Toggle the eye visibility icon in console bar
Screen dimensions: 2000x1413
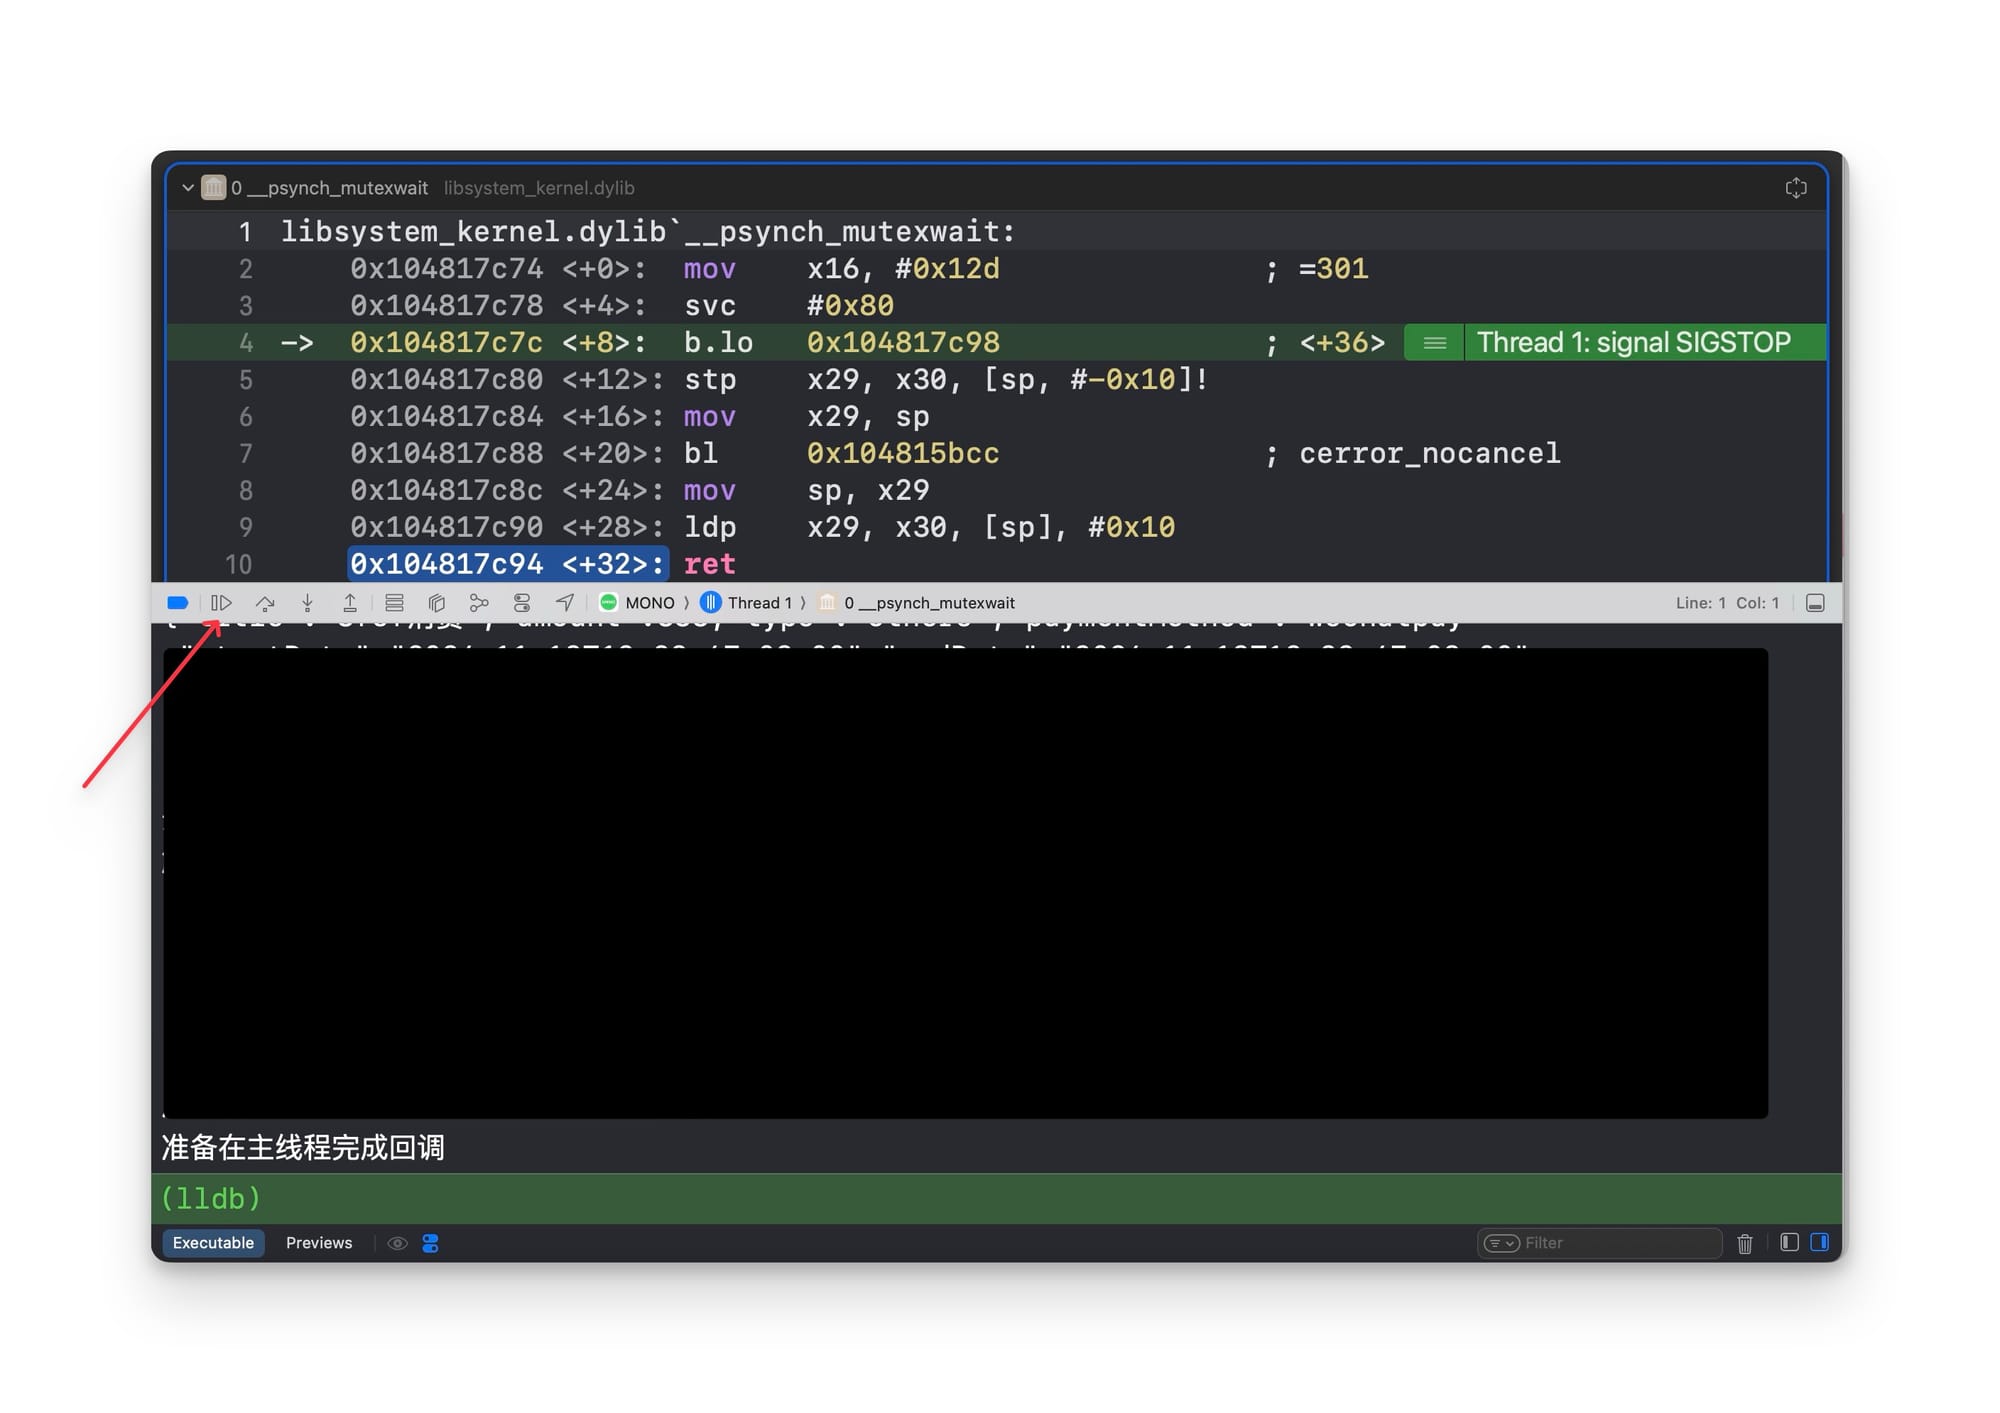point(397,1243)
